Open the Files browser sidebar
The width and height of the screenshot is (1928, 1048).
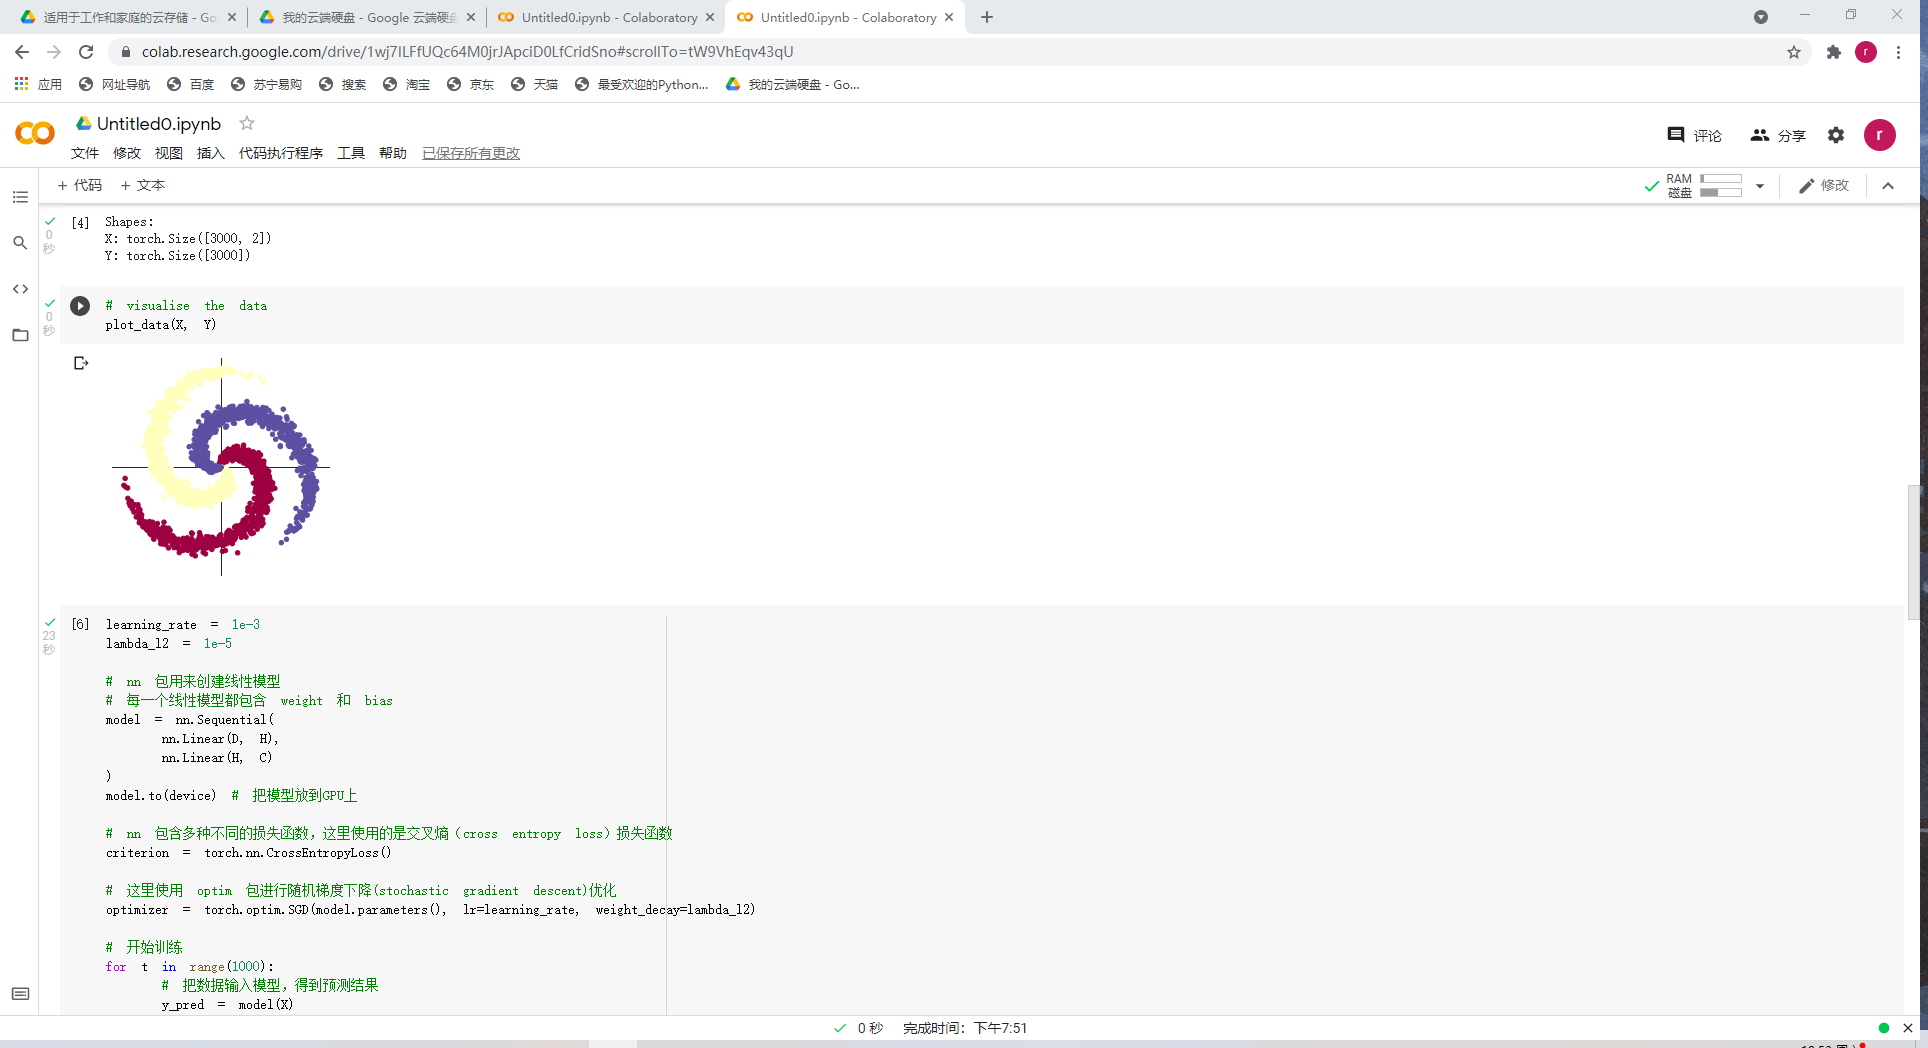click(x=20, y=335)
